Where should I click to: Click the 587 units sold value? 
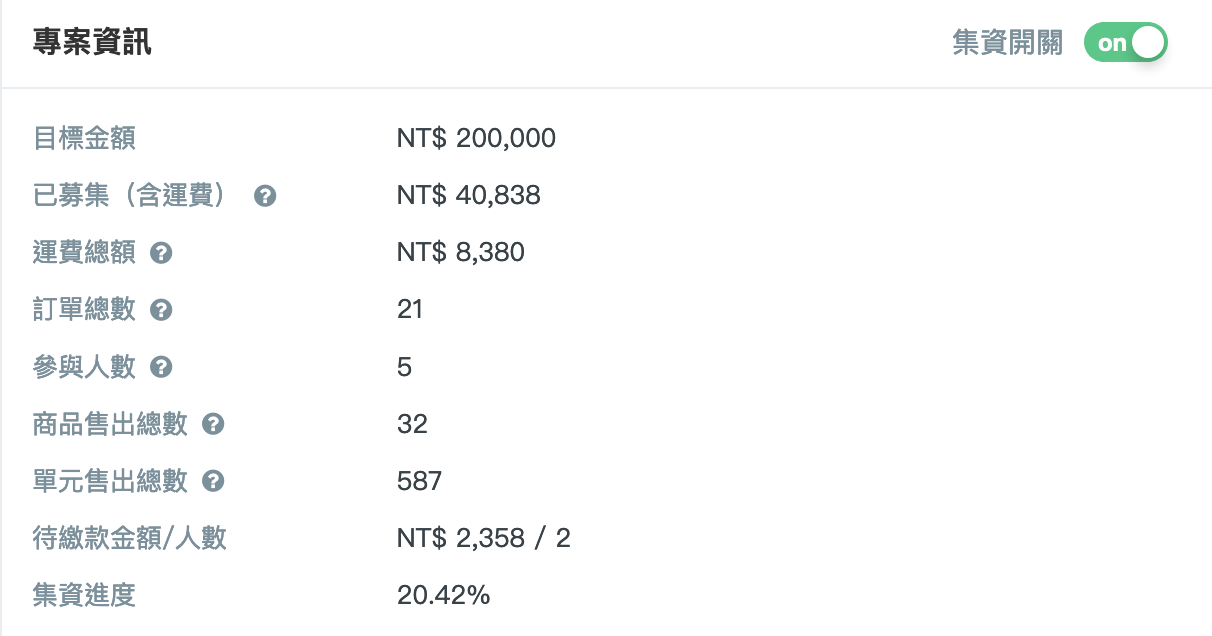point(419,482)
